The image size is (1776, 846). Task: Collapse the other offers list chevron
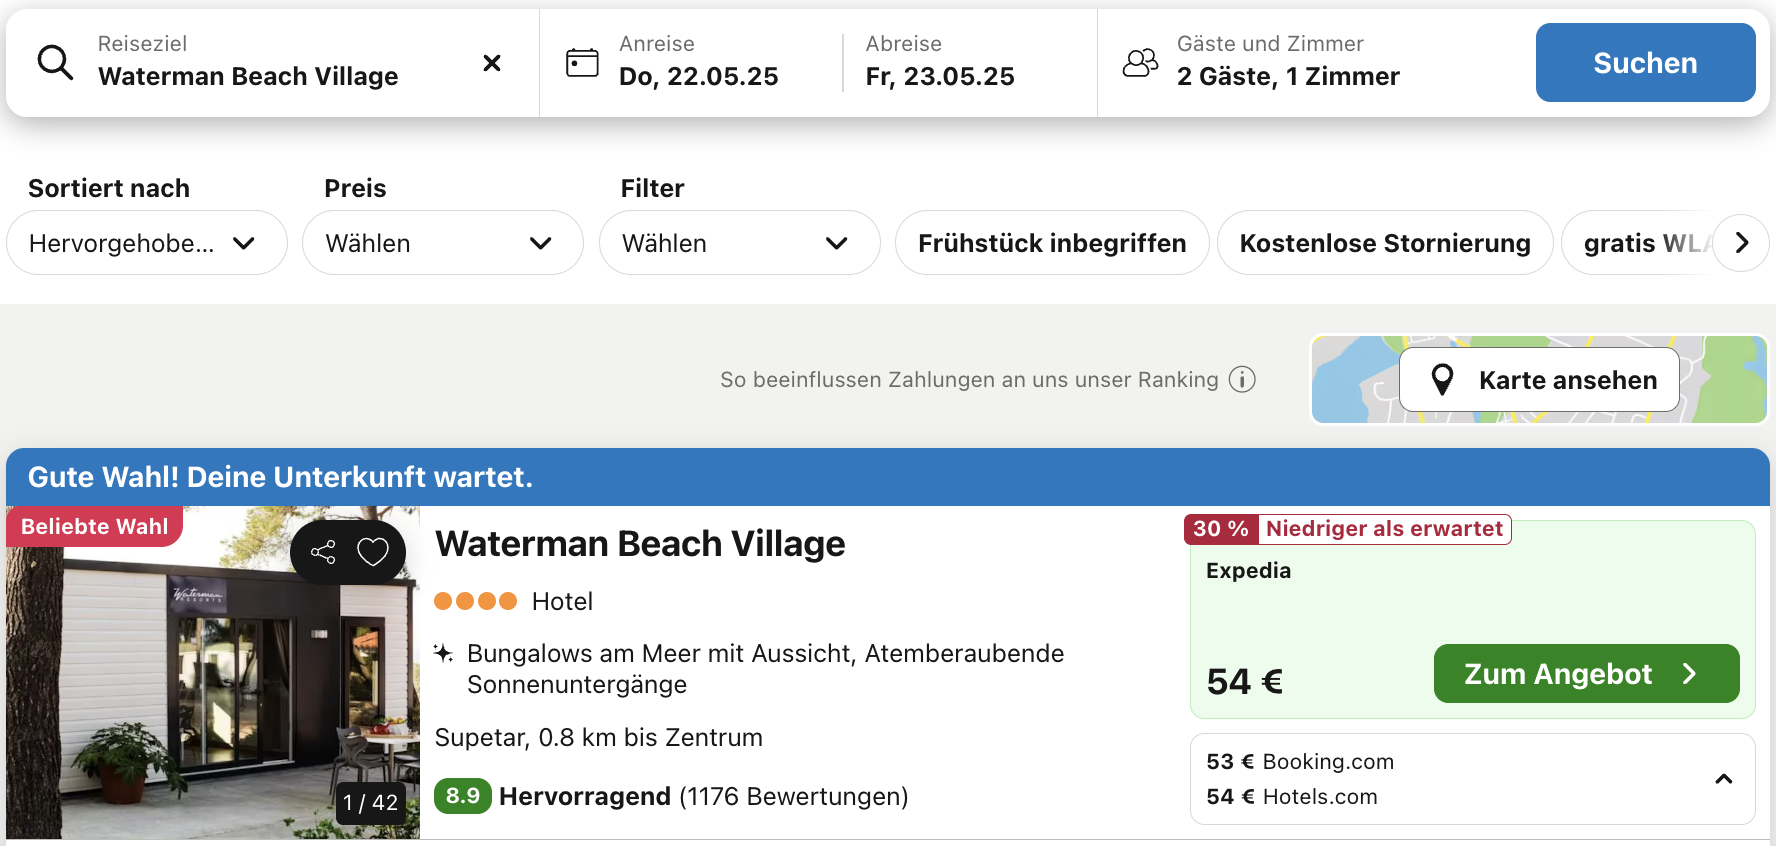click(1724, 779)
